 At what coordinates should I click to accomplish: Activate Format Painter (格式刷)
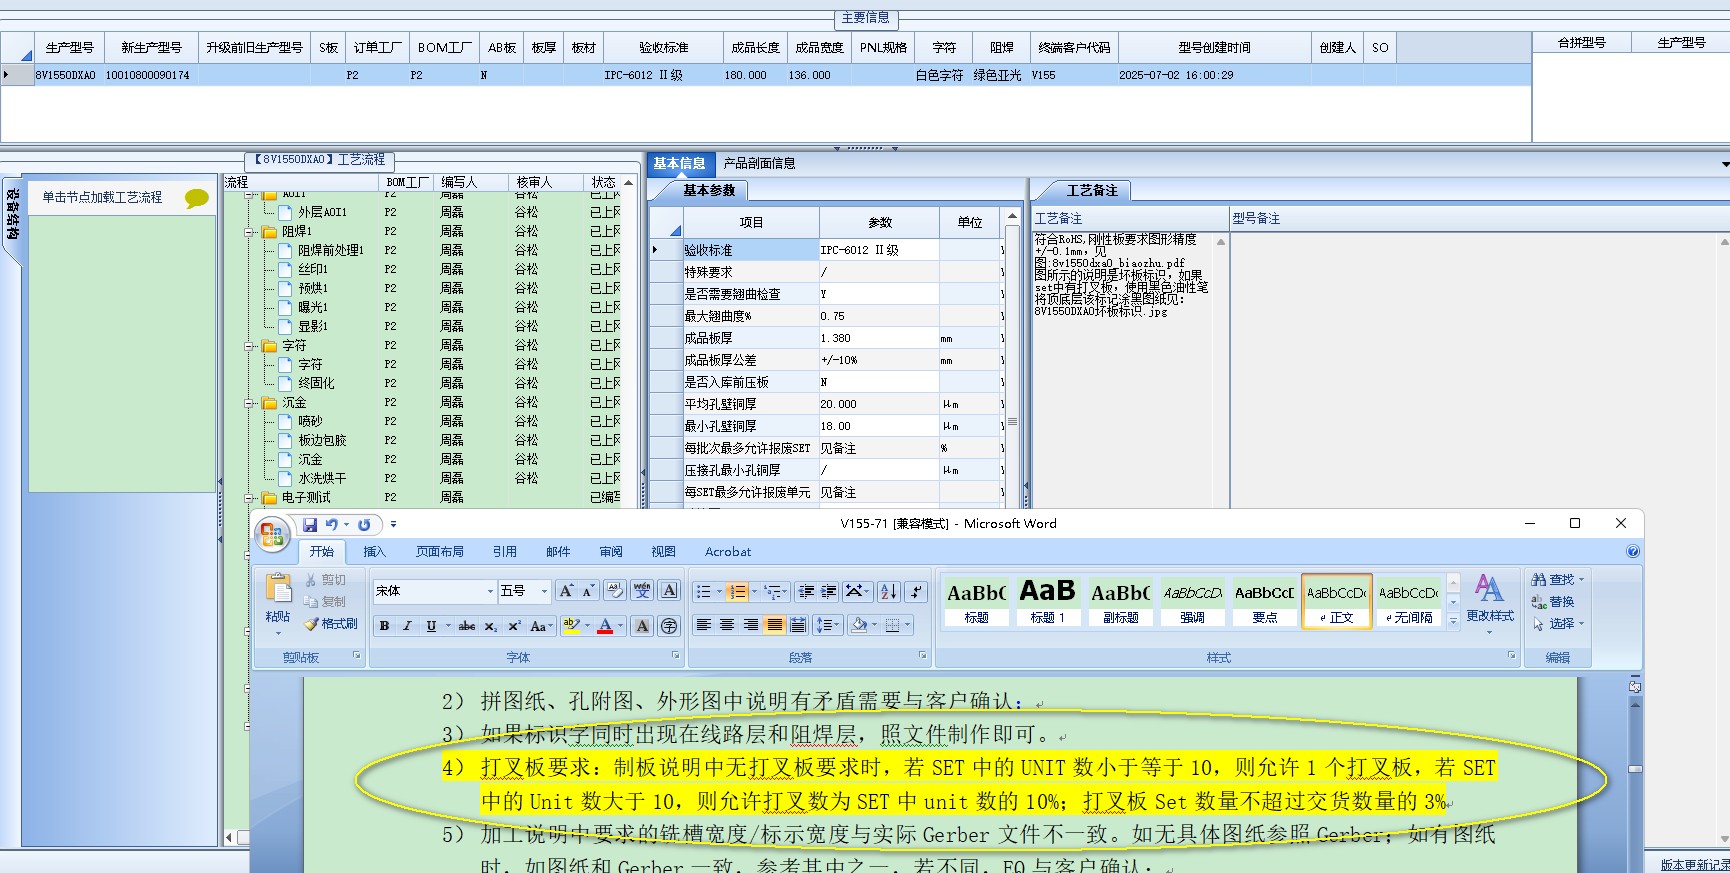[x=331, y=624]
